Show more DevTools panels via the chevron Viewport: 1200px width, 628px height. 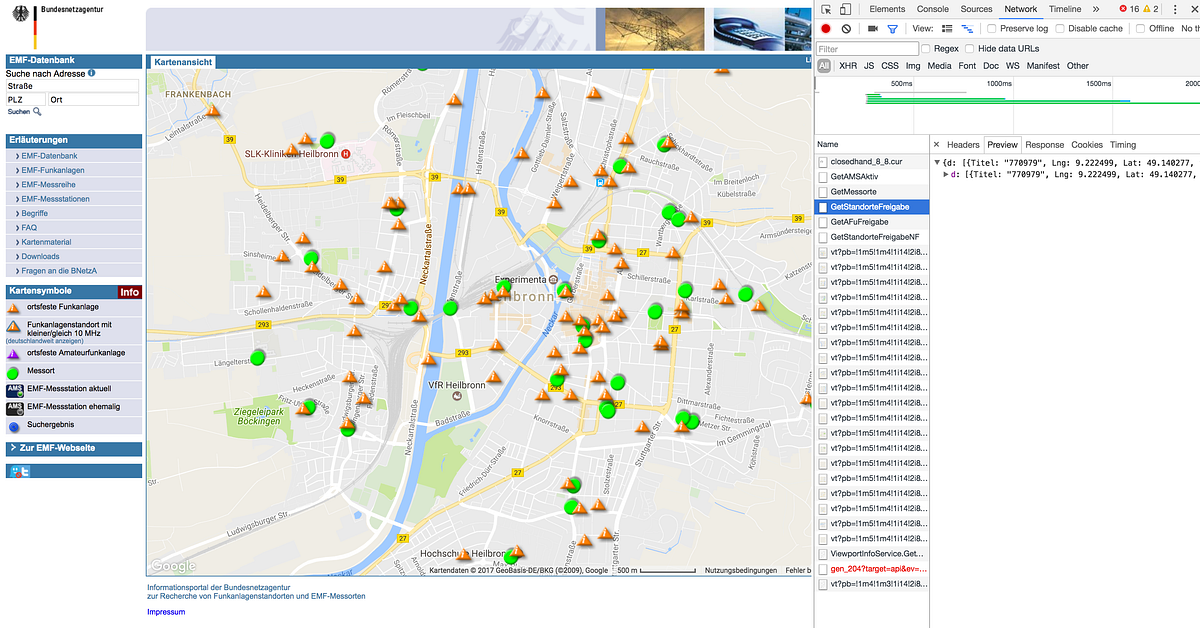tap(1096, 9)
